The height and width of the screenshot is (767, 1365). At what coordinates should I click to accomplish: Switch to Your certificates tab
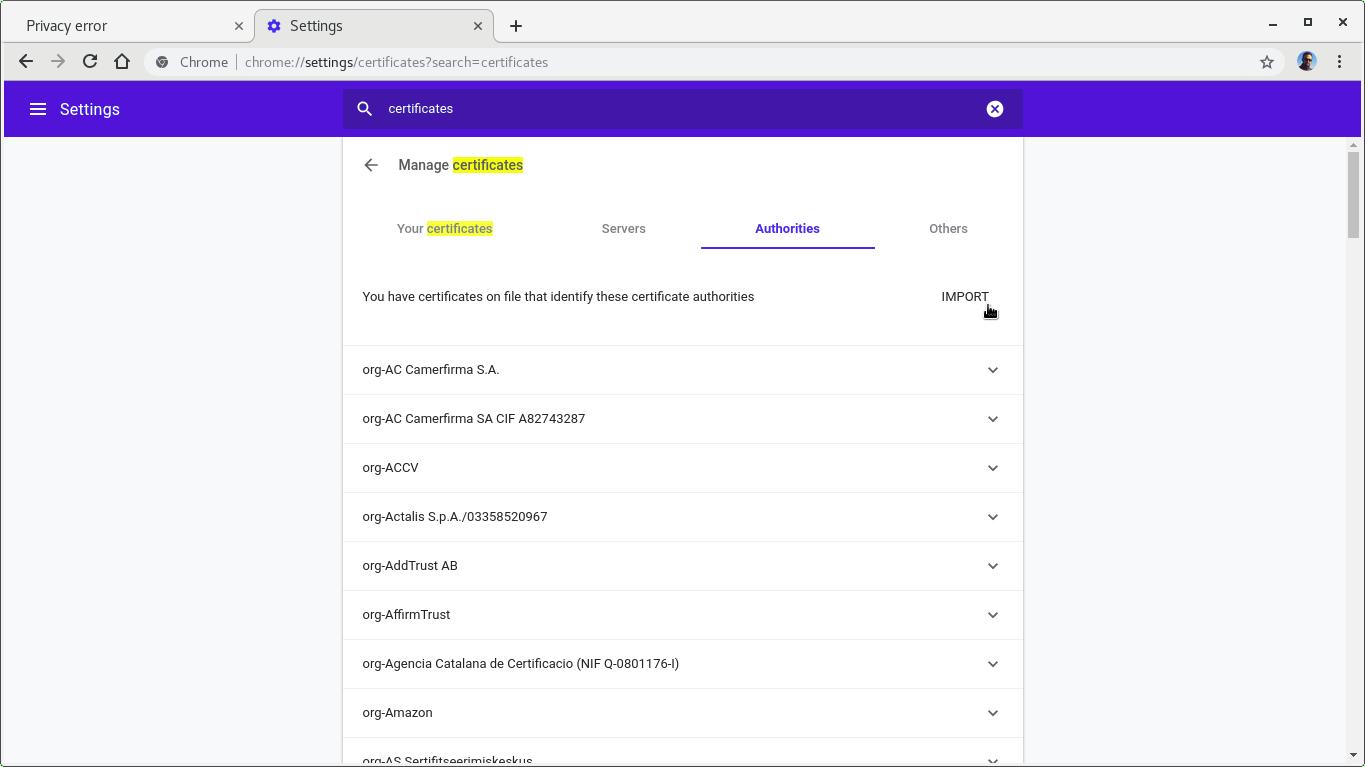coord(444,229)
